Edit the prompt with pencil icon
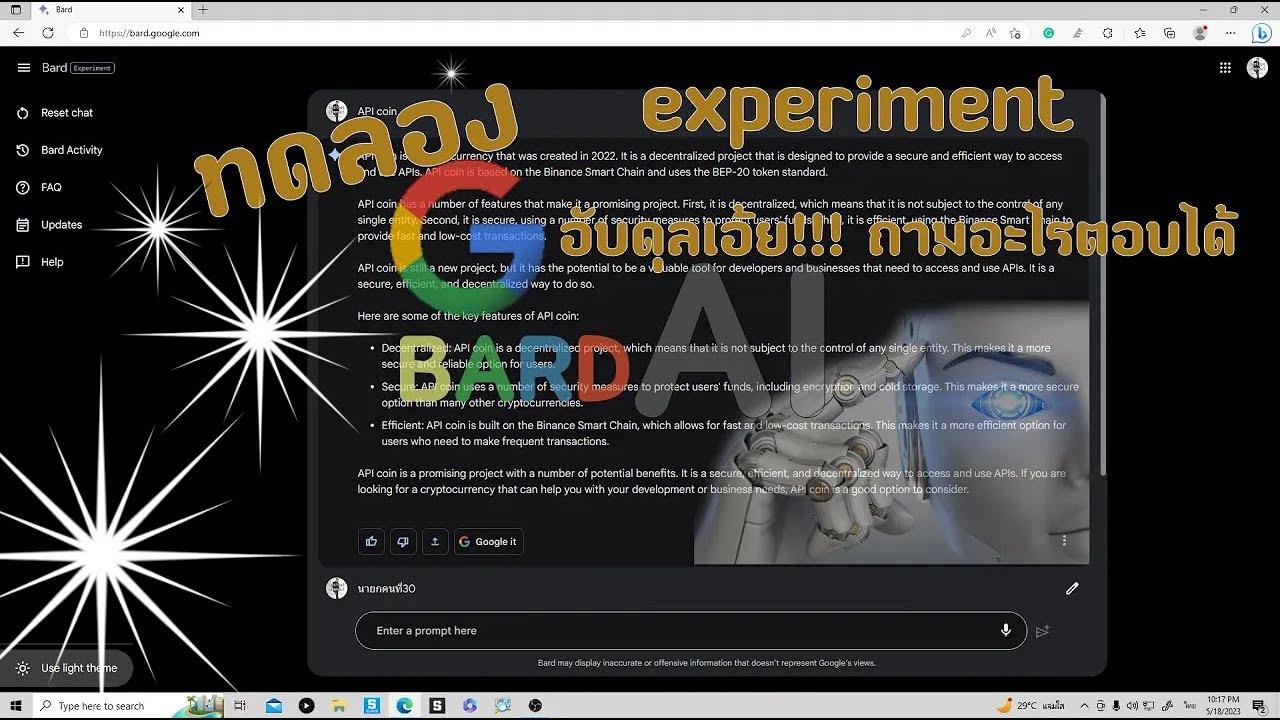The width and height of the screenshot is (1280, 720). click(x=1072, y=589)
